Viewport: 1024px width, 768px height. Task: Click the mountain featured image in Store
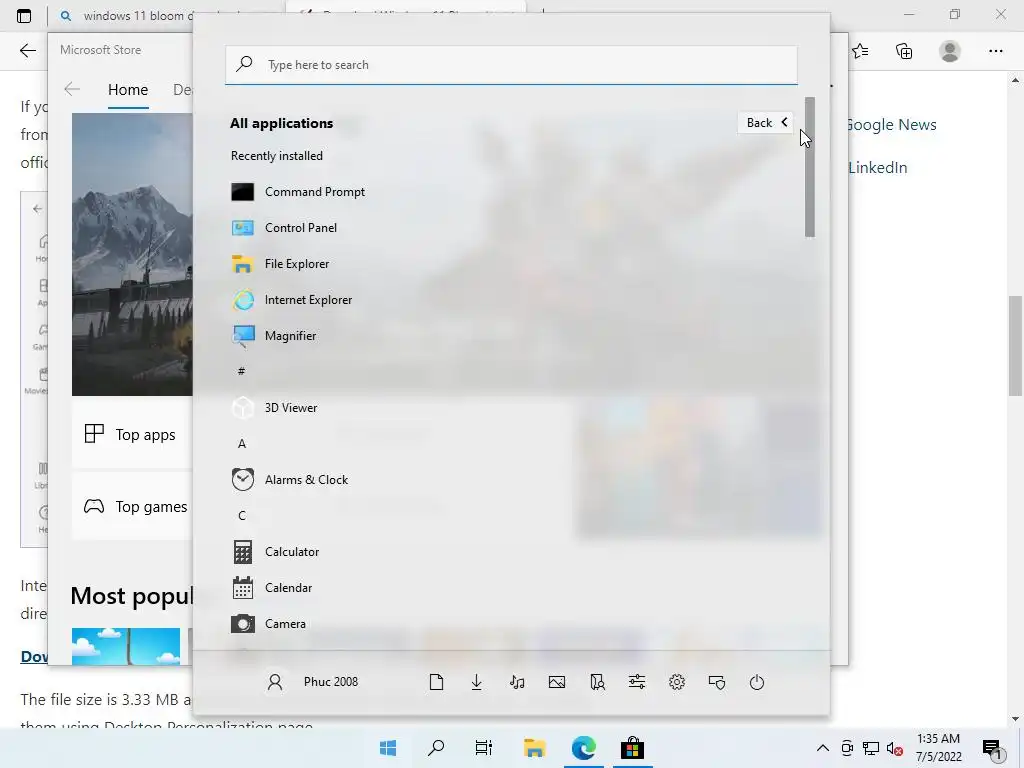pos(132,254)
